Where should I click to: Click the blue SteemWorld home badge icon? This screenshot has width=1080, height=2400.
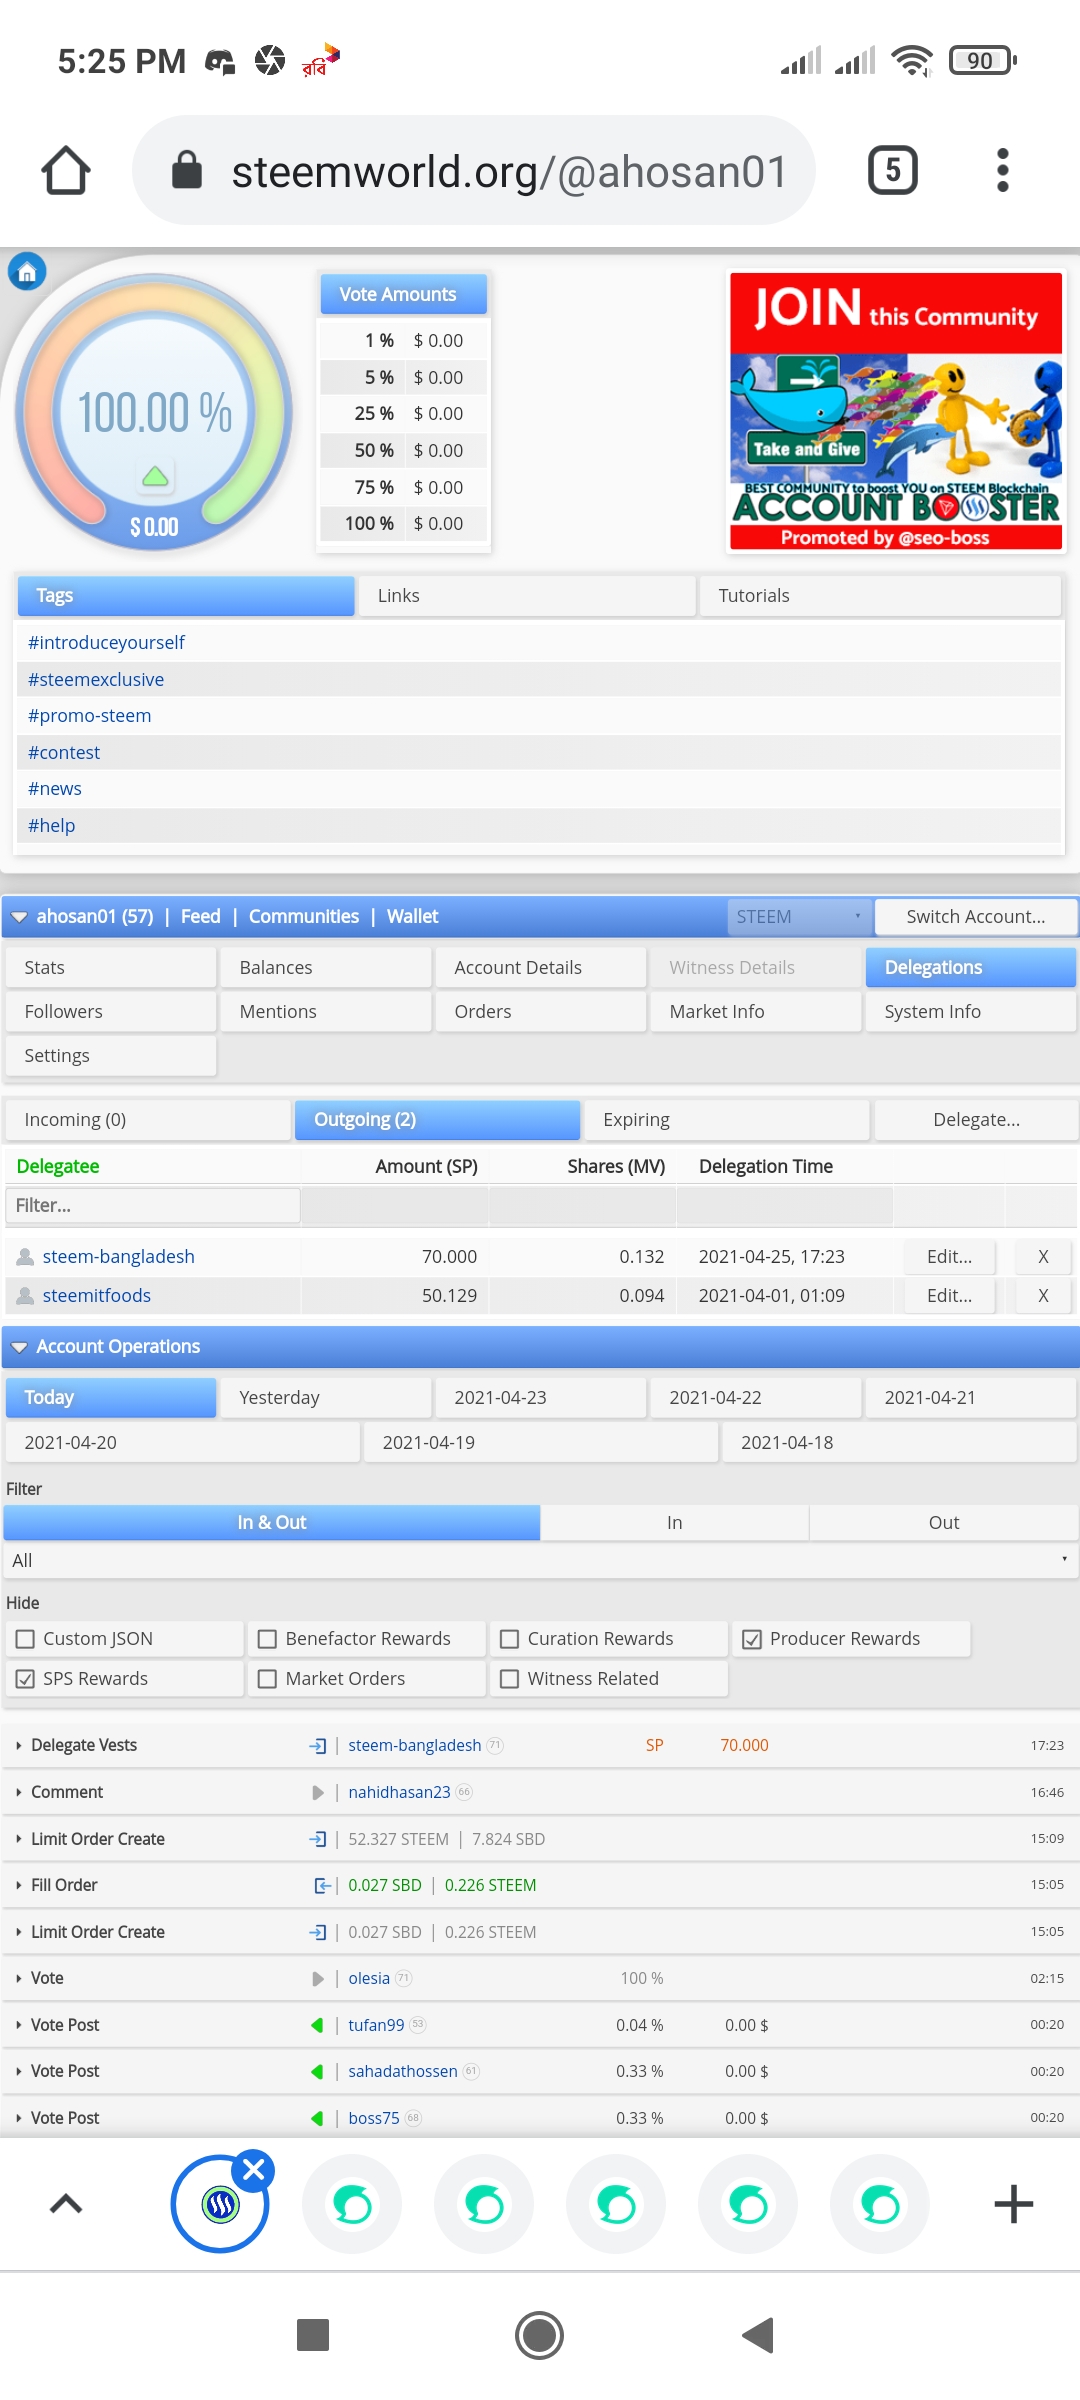click(27, 271)
